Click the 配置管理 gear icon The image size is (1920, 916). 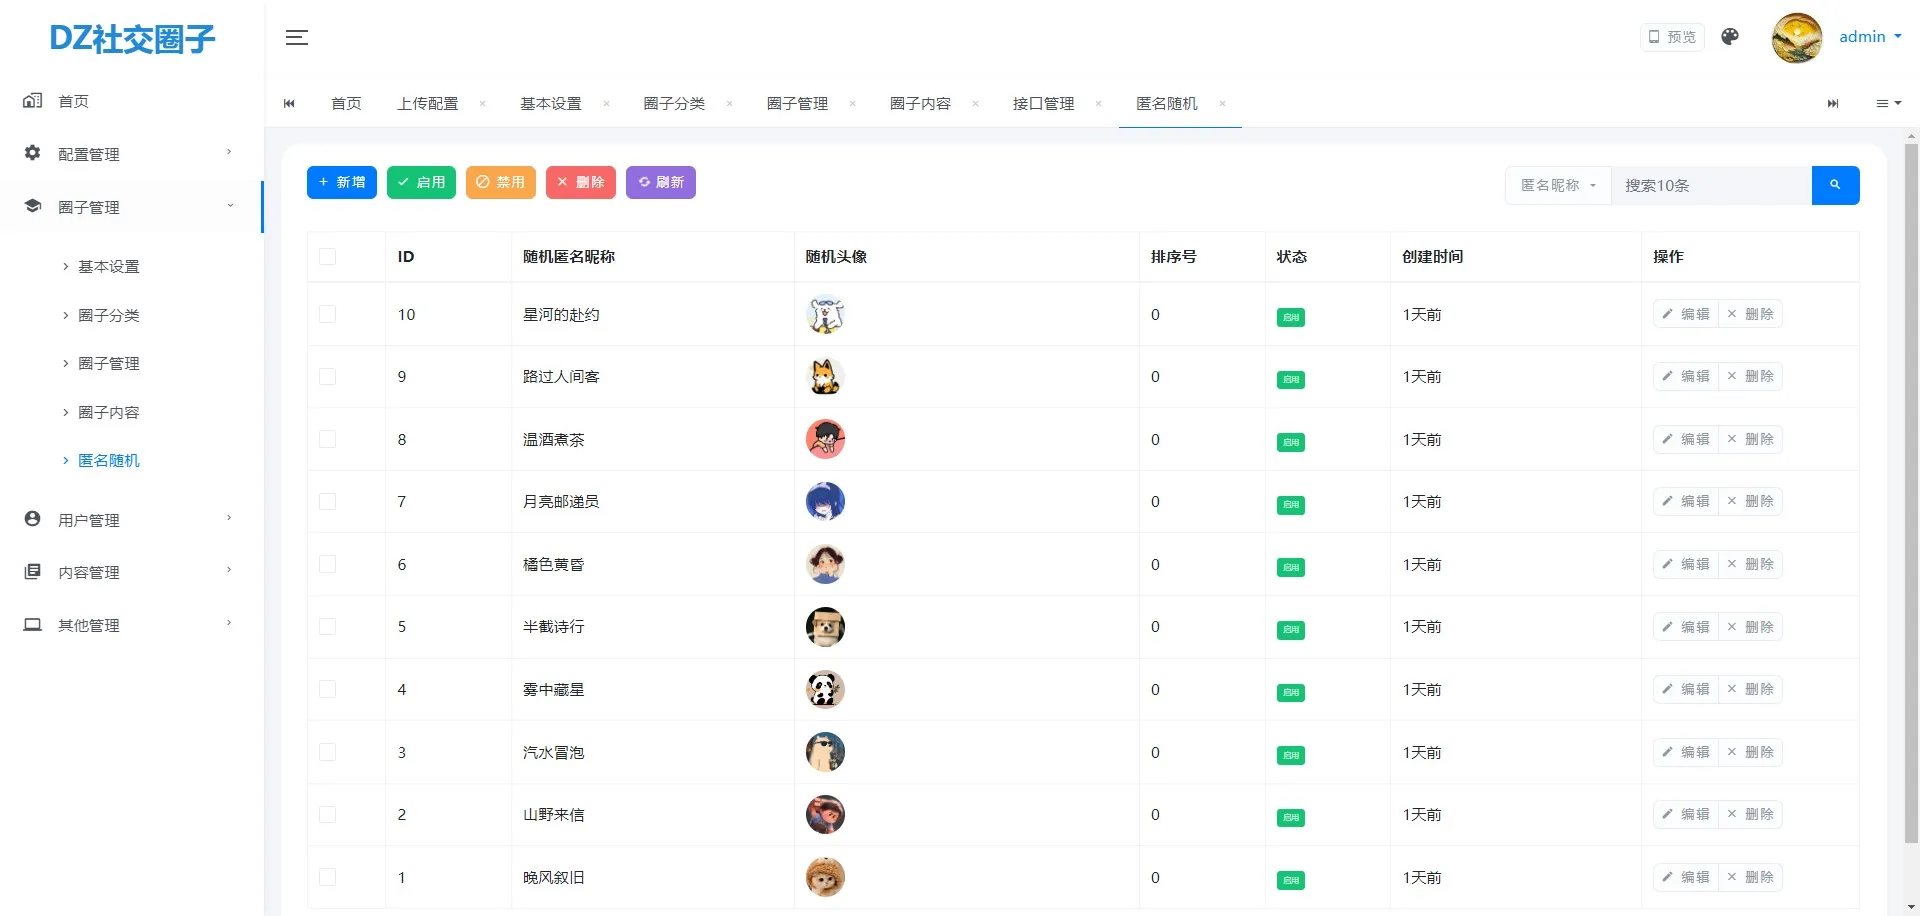point(31,153)
